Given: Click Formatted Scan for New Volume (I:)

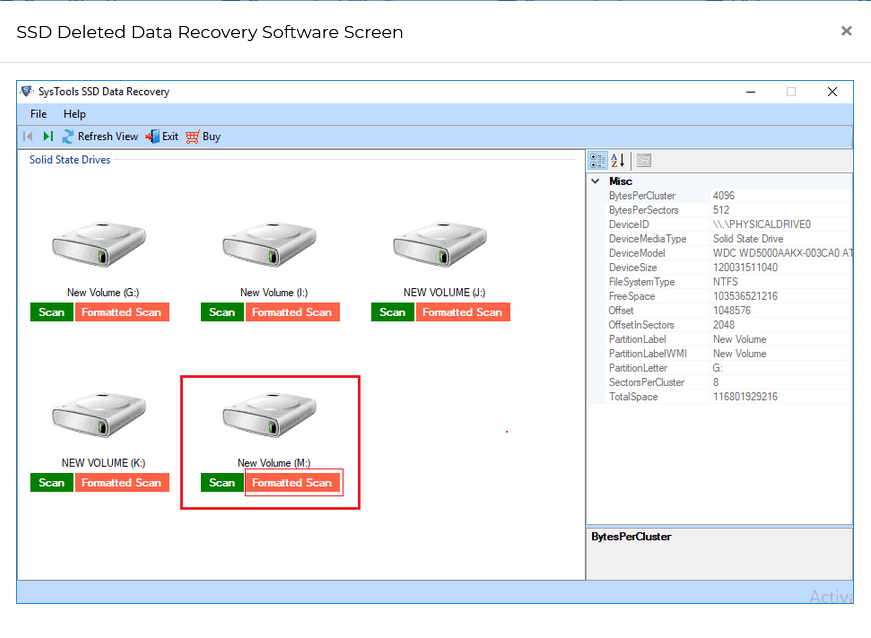Looking at the screenshot, I should tap(292, 312).
